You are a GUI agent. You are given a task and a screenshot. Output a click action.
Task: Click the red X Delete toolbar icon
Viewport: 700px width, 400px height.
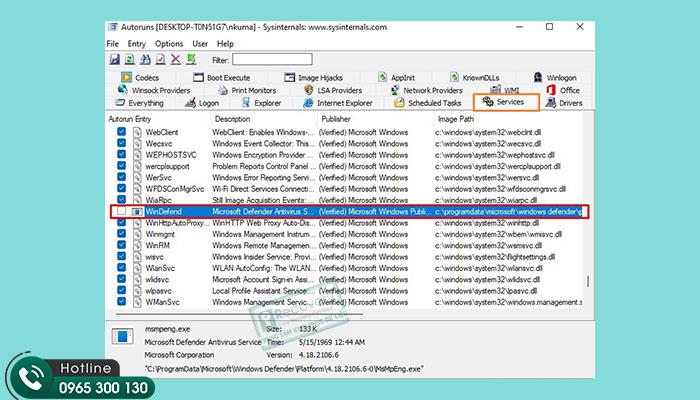coord(176,59)
